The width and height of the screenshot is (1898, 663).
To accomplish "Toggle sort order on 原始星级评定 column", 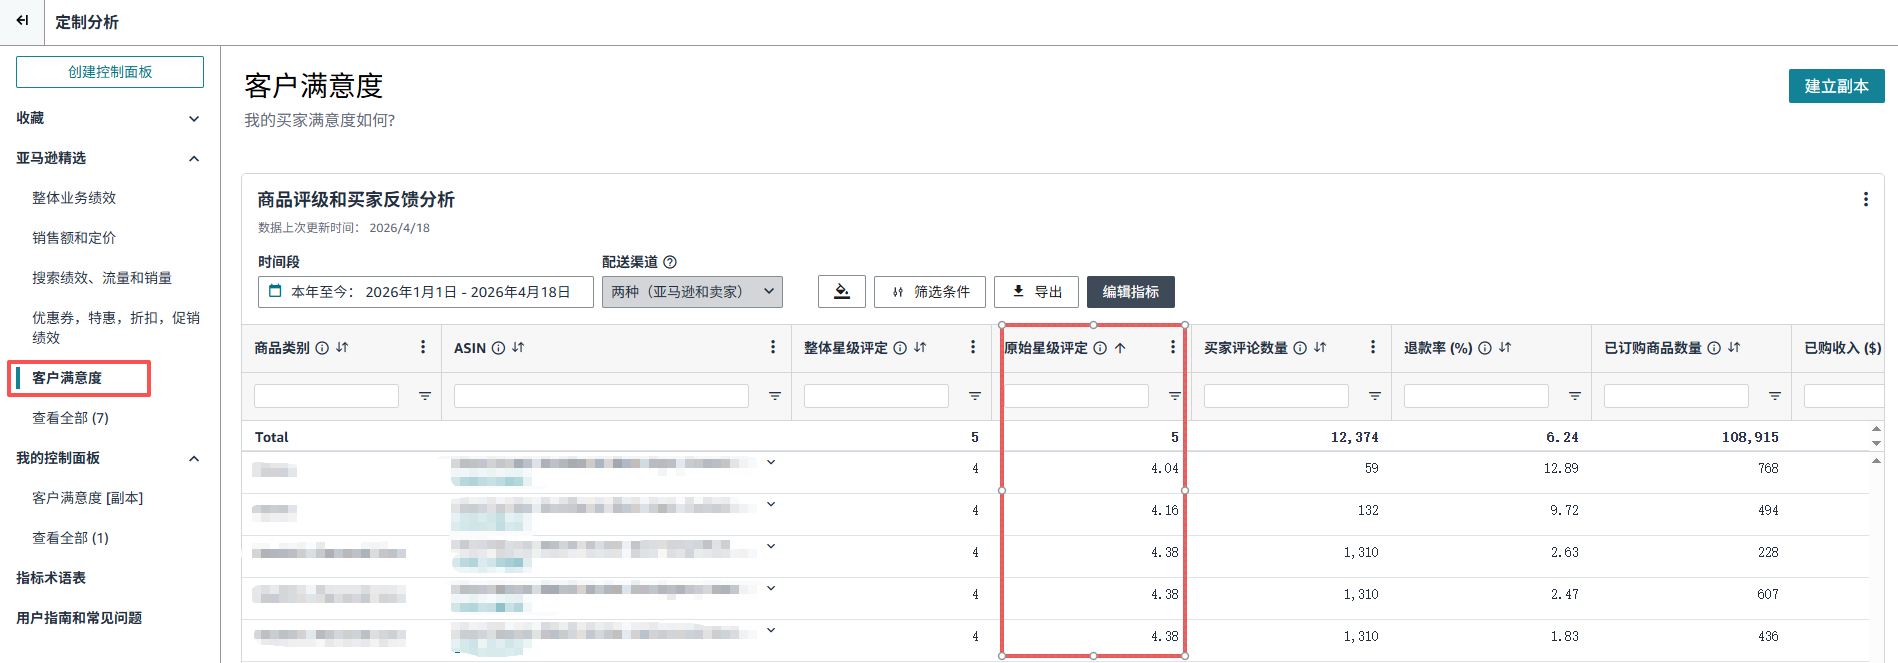I will (x=1120, y=348).
